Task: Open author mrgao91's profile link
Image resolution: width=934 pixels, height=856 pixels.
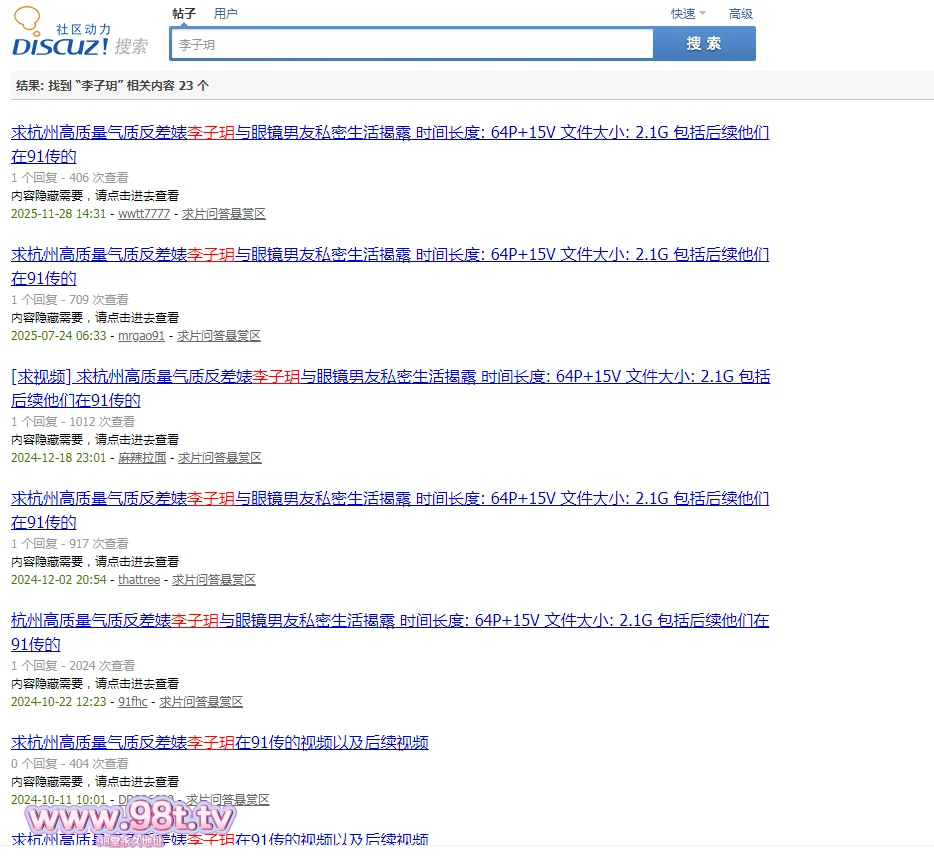Action: 141,336
